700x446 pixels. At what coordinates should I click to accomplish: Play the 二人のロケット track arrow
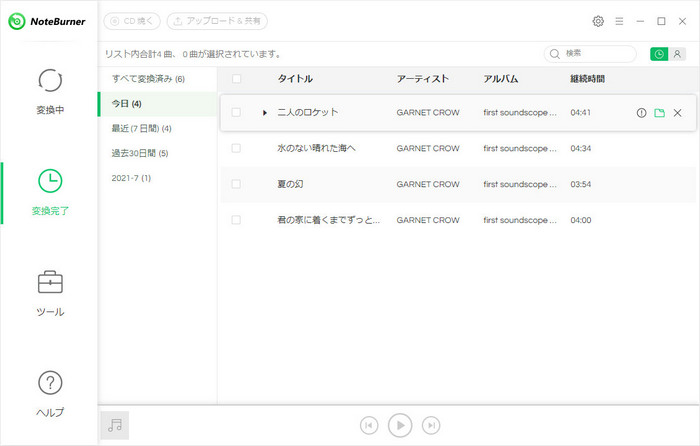265,113
